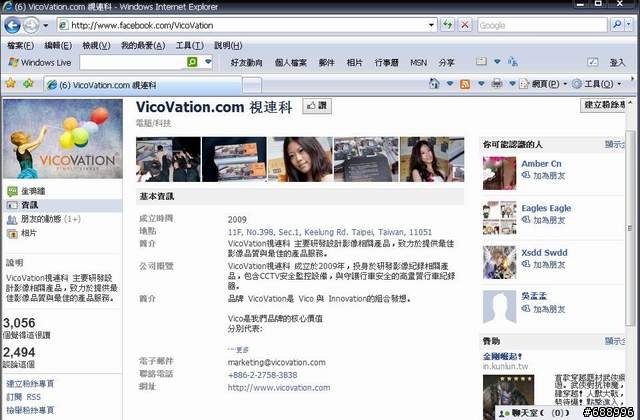Open 相片 photos in left sidebar
The image size is (640, 420).
(x=22, y=233)
